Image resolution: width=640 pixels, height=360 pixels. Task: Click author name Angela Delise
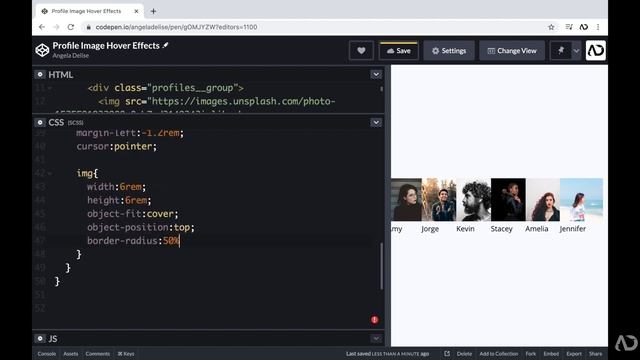tap(71, 56)
